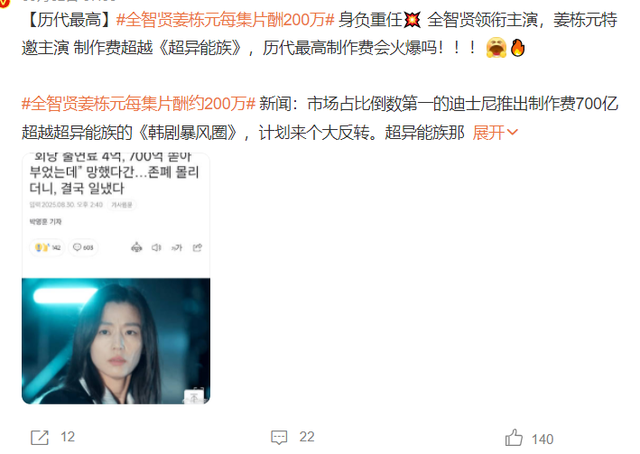
Task: Click the share arrow icon in article
Action: tap(197, 247)
